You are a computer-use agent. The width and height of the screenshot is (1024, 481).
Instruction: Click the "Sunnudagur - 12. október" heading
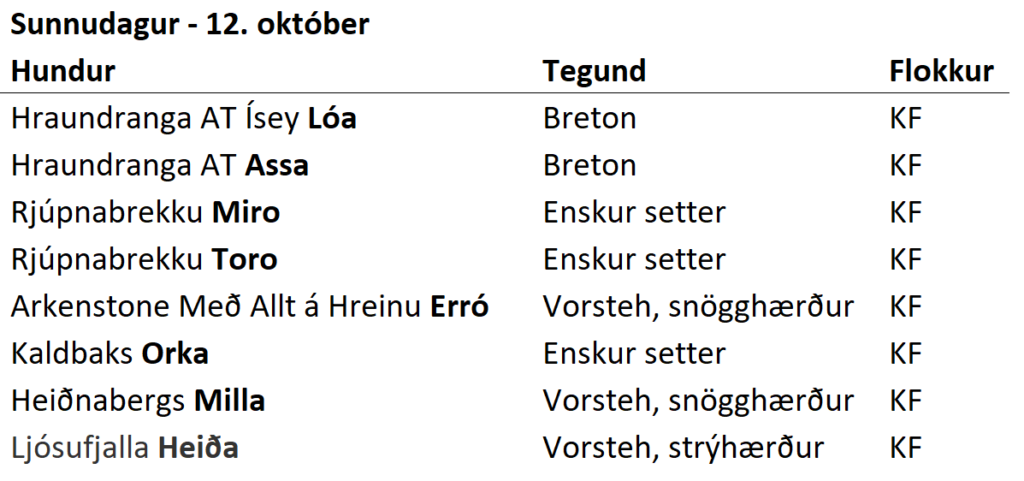(x=190, y=25)
